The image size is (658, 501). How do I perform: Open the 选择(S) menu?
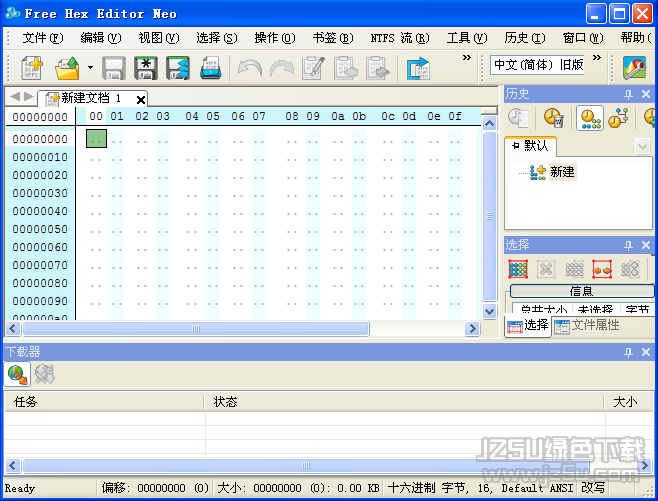point(217,38)
